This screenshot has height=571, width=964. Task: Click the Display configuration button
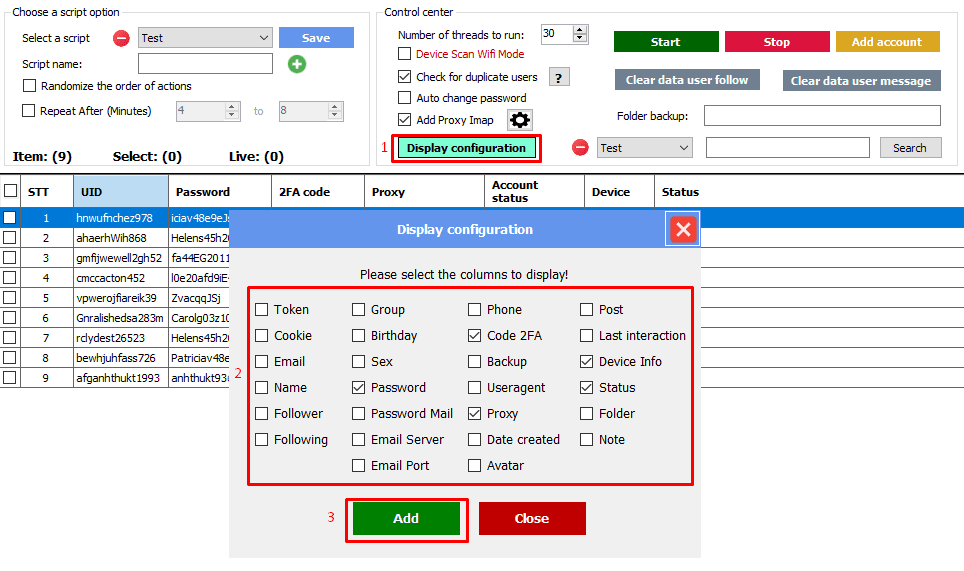(466, 148)
